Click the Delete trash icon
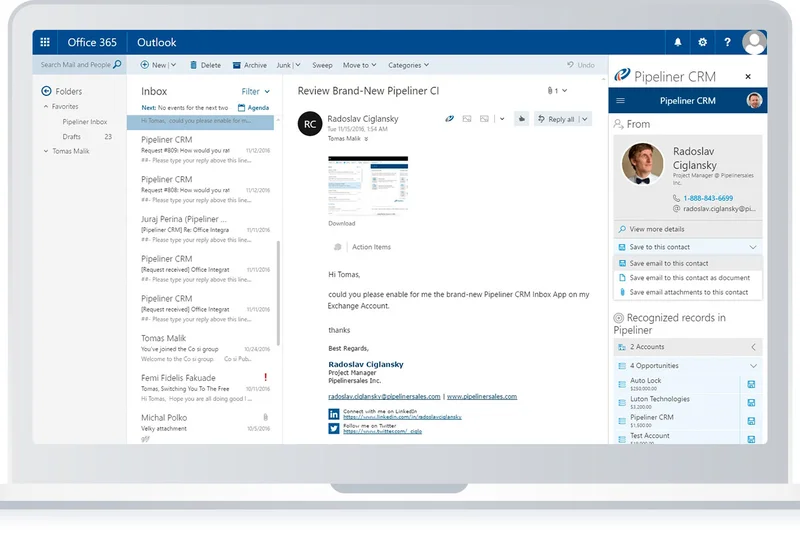 point(193,65)
